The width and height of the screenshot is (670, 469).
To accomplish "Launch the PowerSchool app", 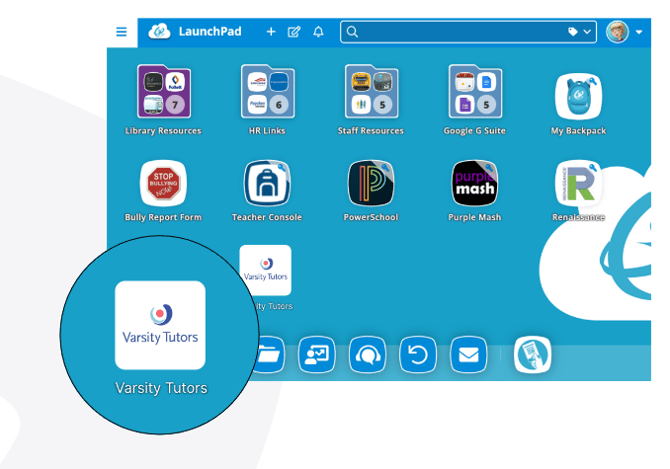I will click(371, 183).
